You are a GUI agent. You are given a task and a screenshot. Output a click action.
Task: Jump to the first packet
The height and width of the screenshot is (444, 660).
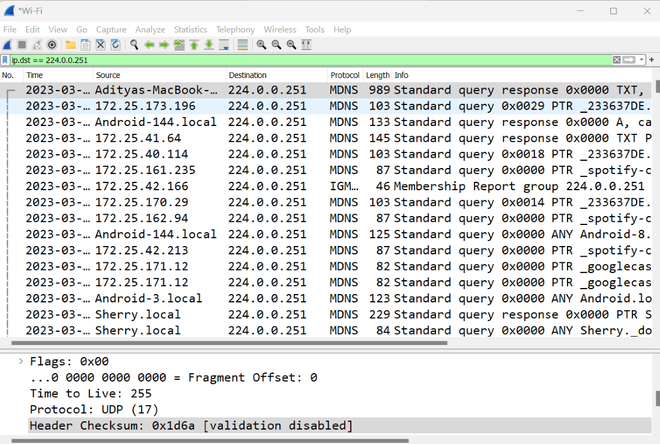[x=194, y=45]
